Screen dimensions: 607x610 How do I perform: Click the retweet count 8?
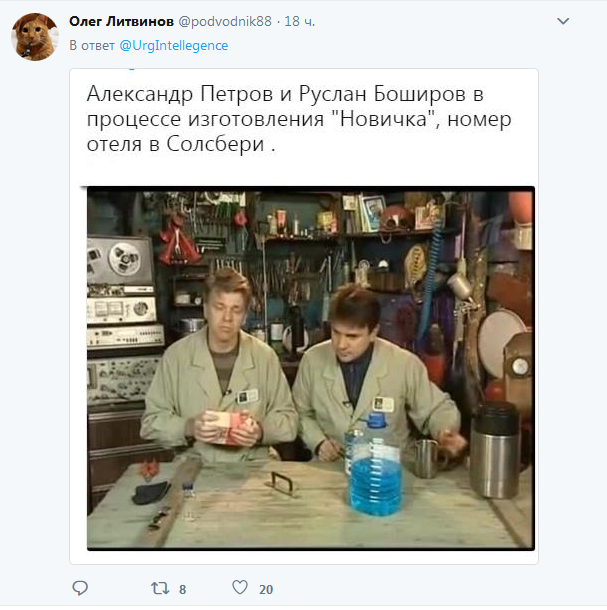(182, 589)
